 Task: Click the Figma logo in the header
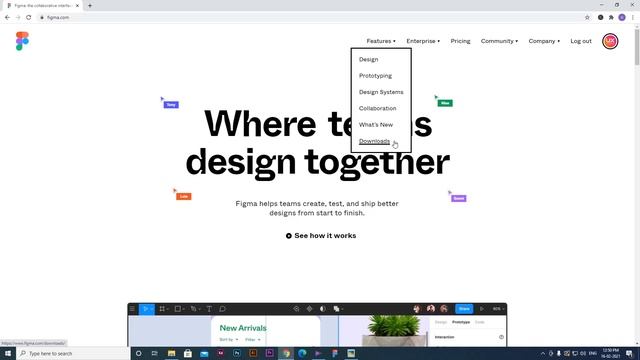tap(22, 41)
